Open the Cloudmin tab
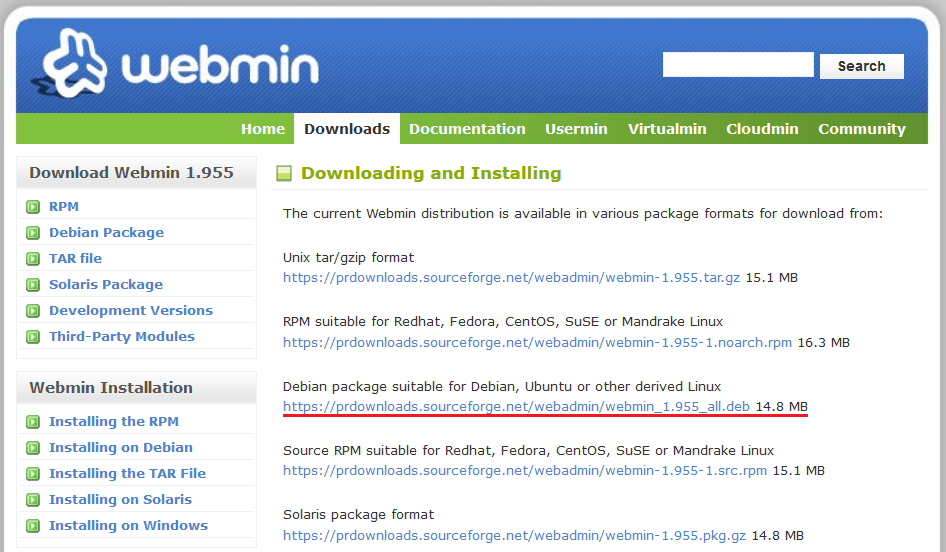946x552 pixels. (x=762, y=128)
